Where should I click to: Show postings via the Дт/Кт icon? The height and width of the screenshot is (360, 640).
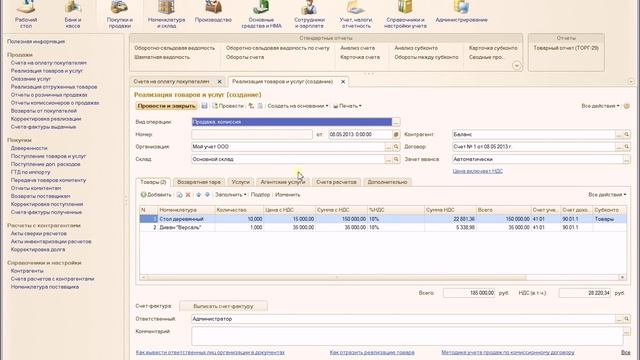[x=251, y=106]
